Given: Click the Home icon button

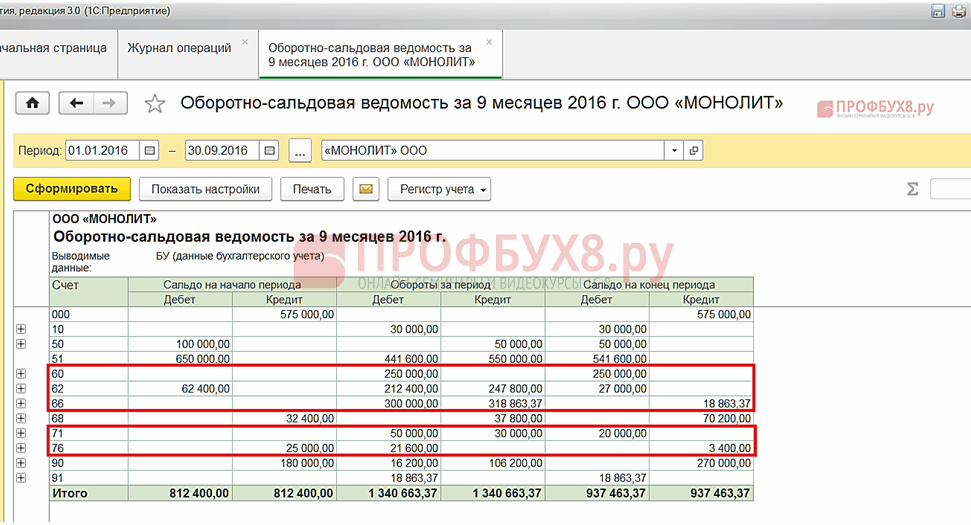Looking at the screenshot, I should tap(32, 103).
